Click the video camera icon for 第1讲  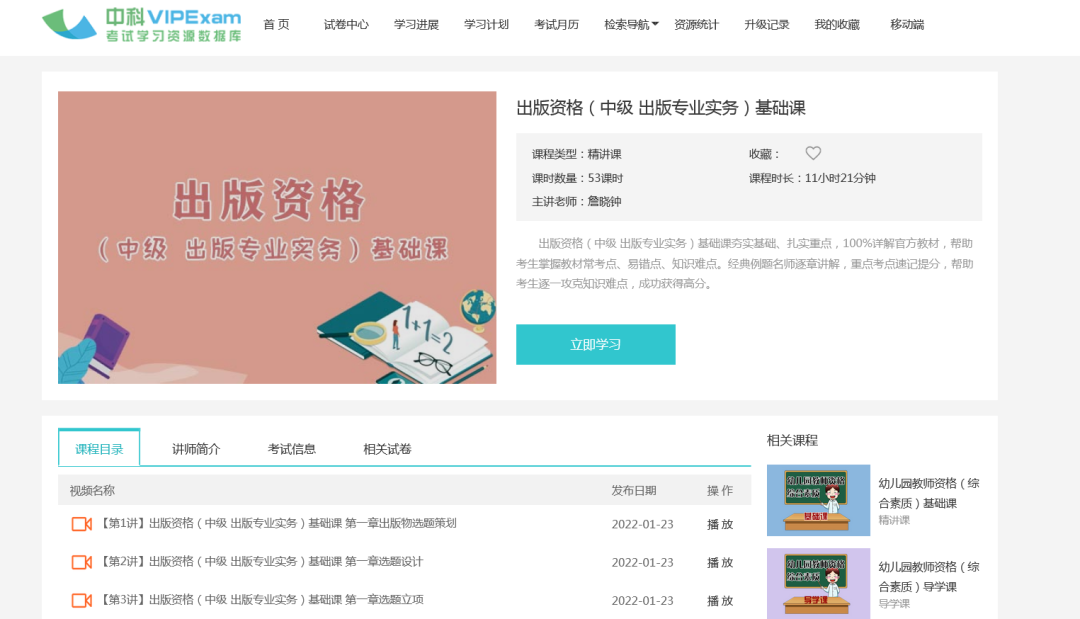click(82, 524)
